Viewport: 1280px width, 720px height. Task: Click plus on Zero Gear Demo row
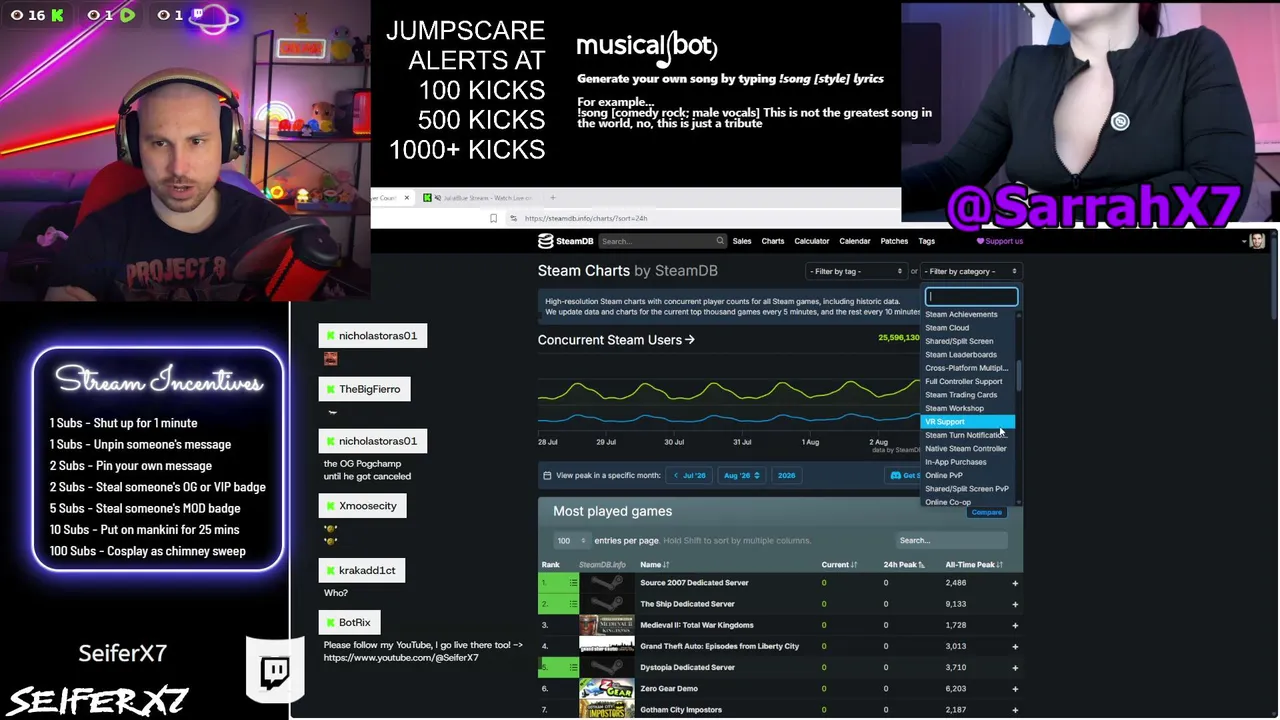pyautogui.click(x=1015, y=689)
